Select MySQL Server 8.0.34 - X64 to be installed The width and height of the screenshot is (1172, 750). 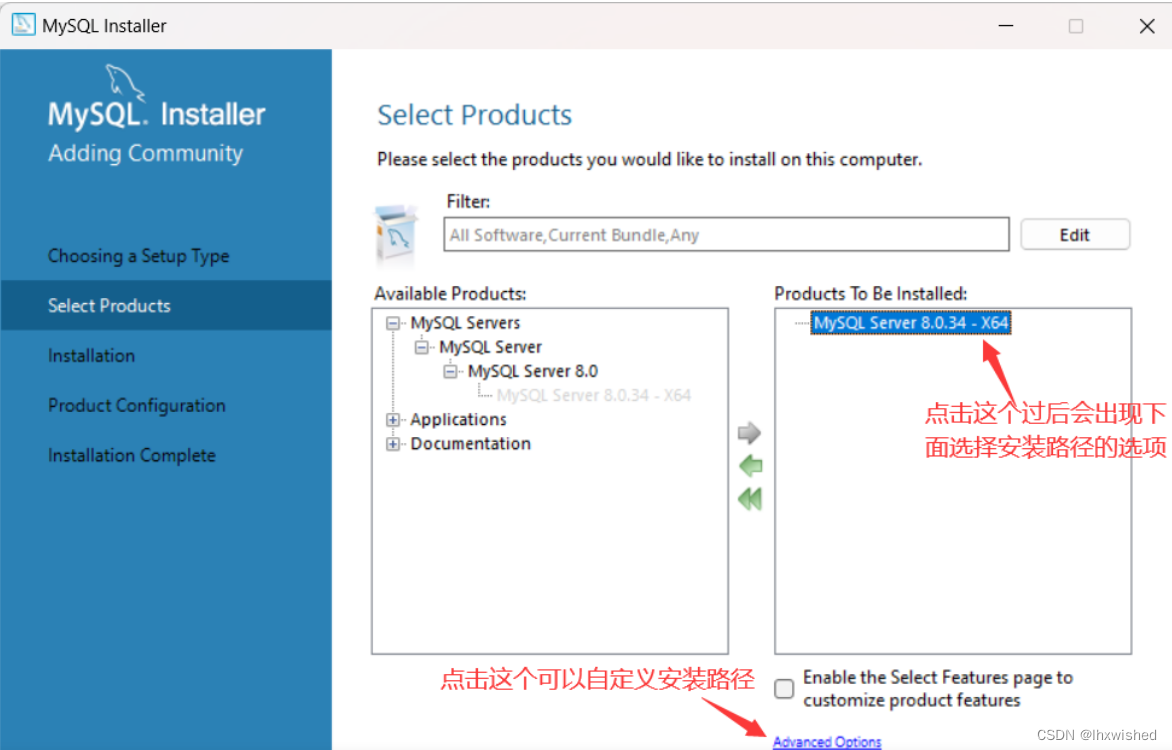pyautogui.click(x=910, y=323)
